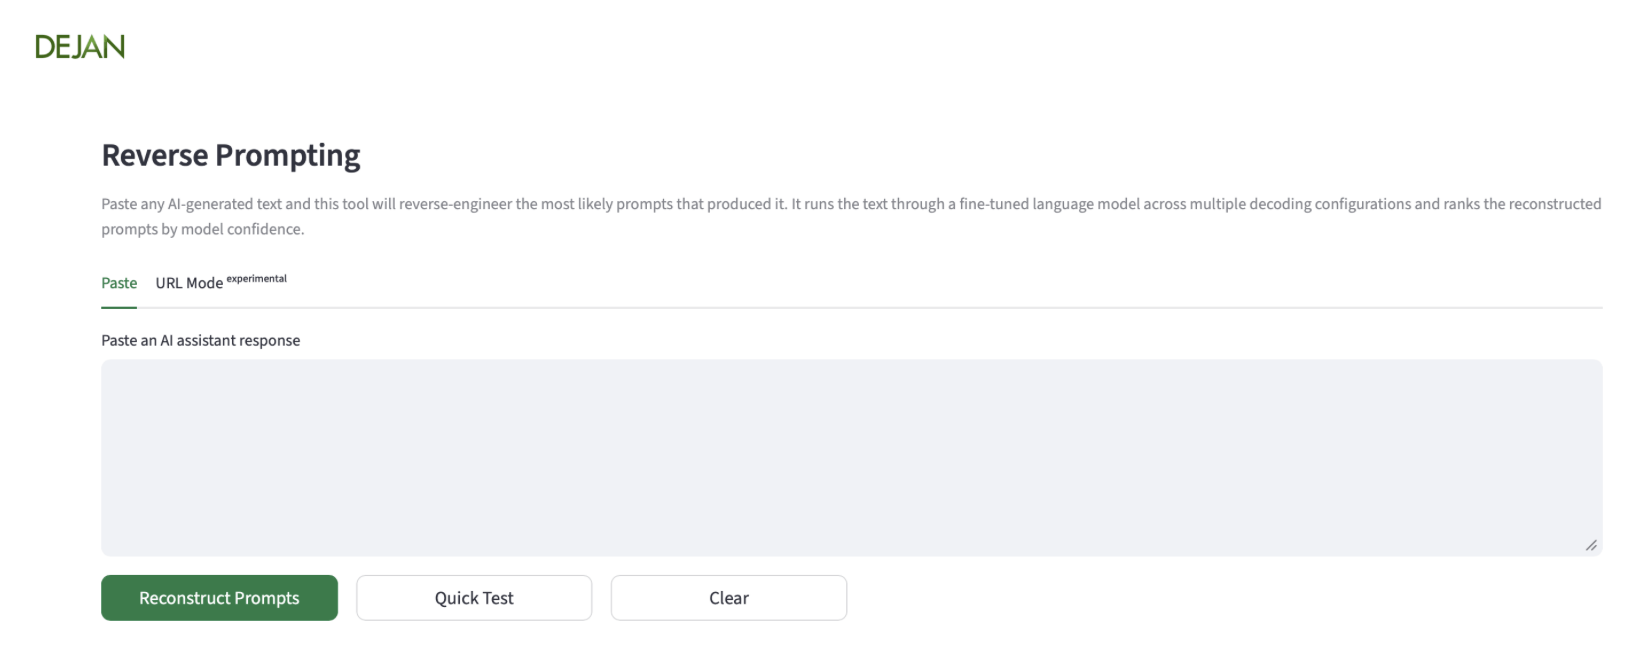This screenshot has height=672, width=1650.
Task: Place cursor in the empty paste box
Action: 850,457
